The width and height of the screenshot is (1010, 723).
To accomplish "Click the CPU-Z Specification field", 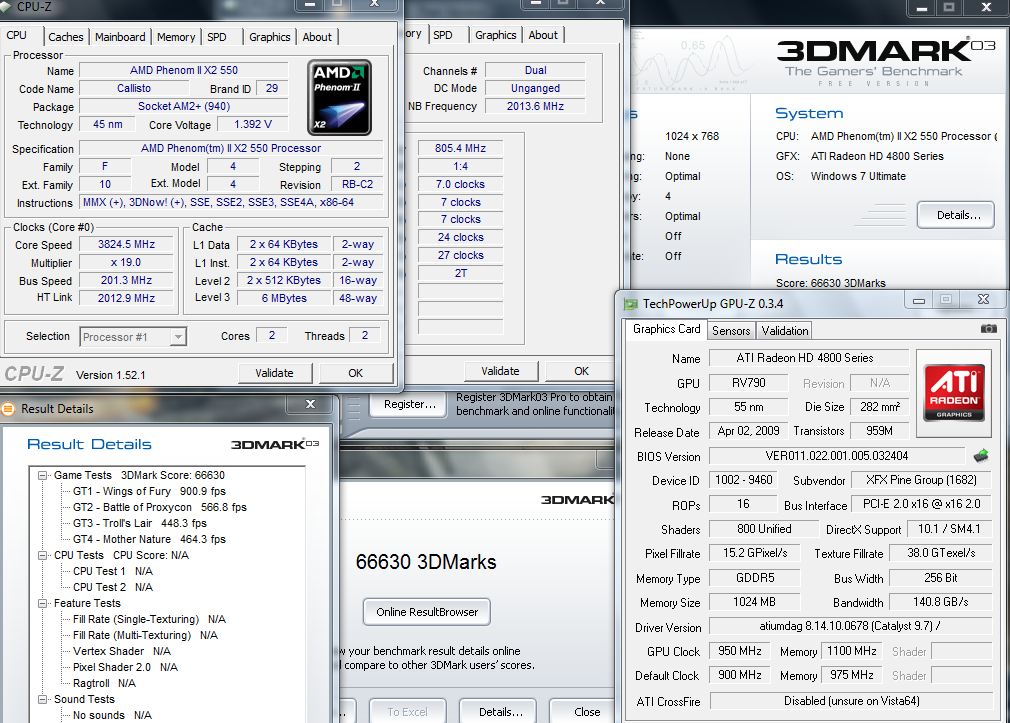I will click(231, 148).
